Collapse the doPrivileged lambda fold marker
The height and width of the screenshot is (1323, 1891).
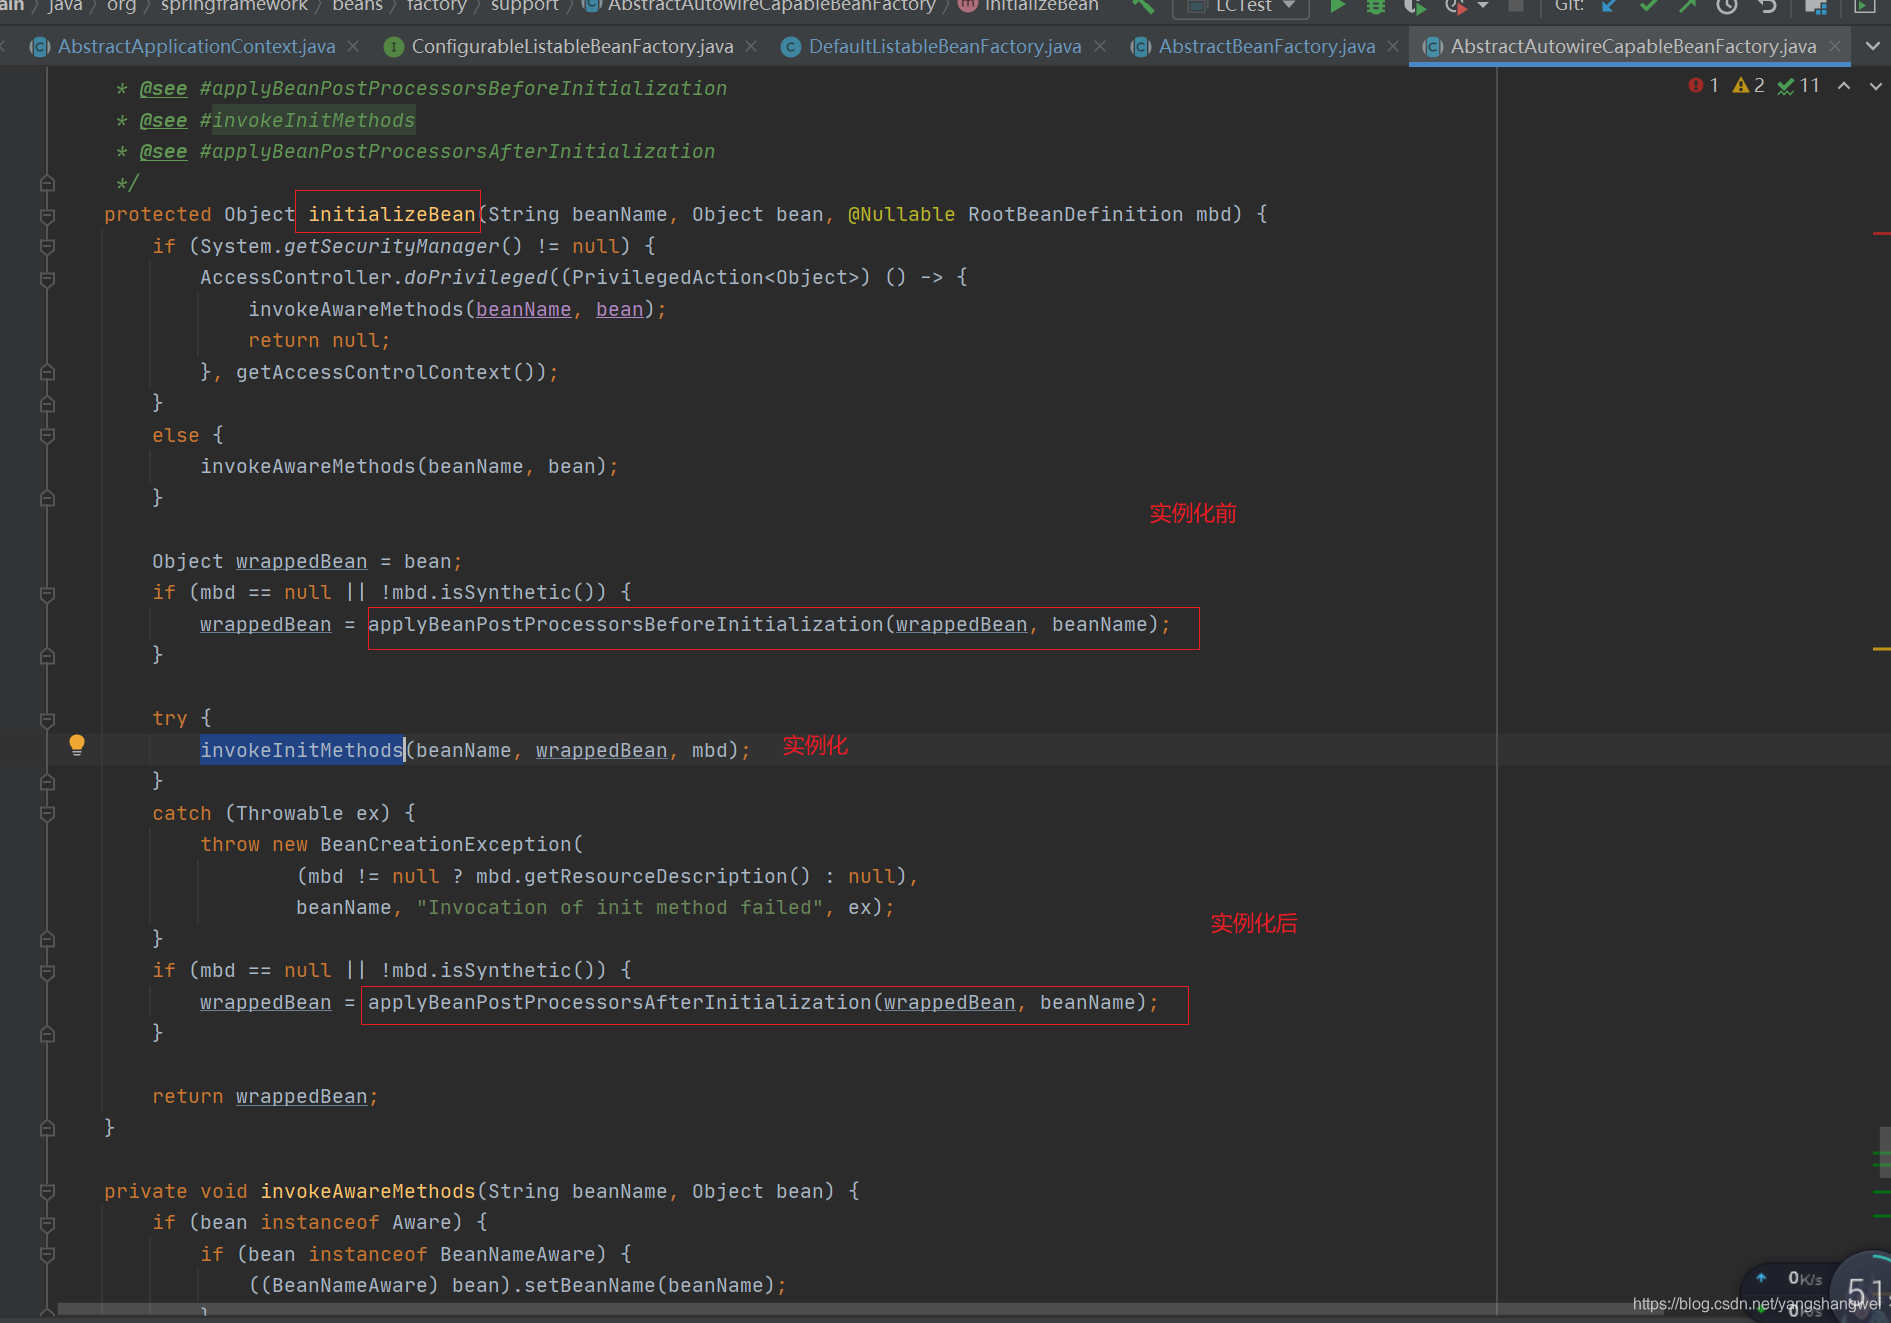(x=47, y=279)
